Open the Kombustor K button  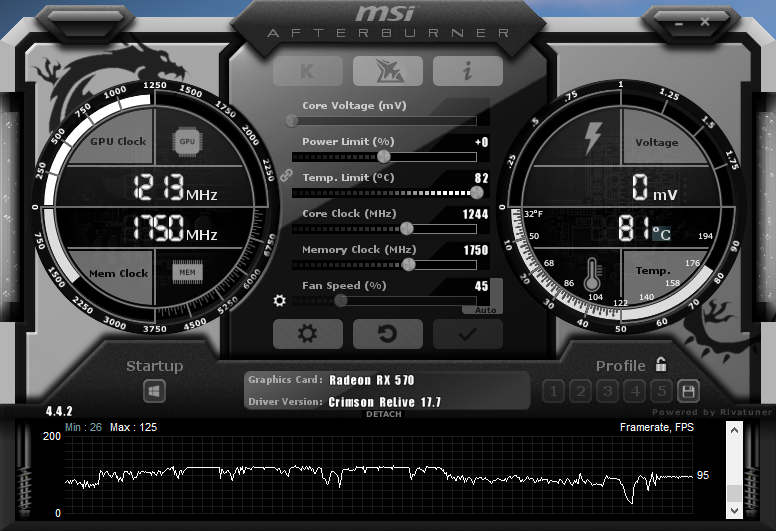(x=307, y=71)
